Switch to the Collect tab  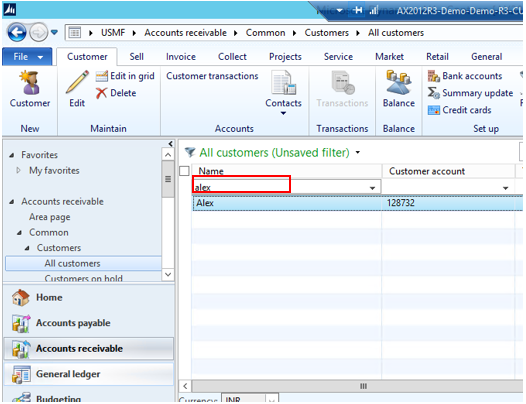point(232,57)
